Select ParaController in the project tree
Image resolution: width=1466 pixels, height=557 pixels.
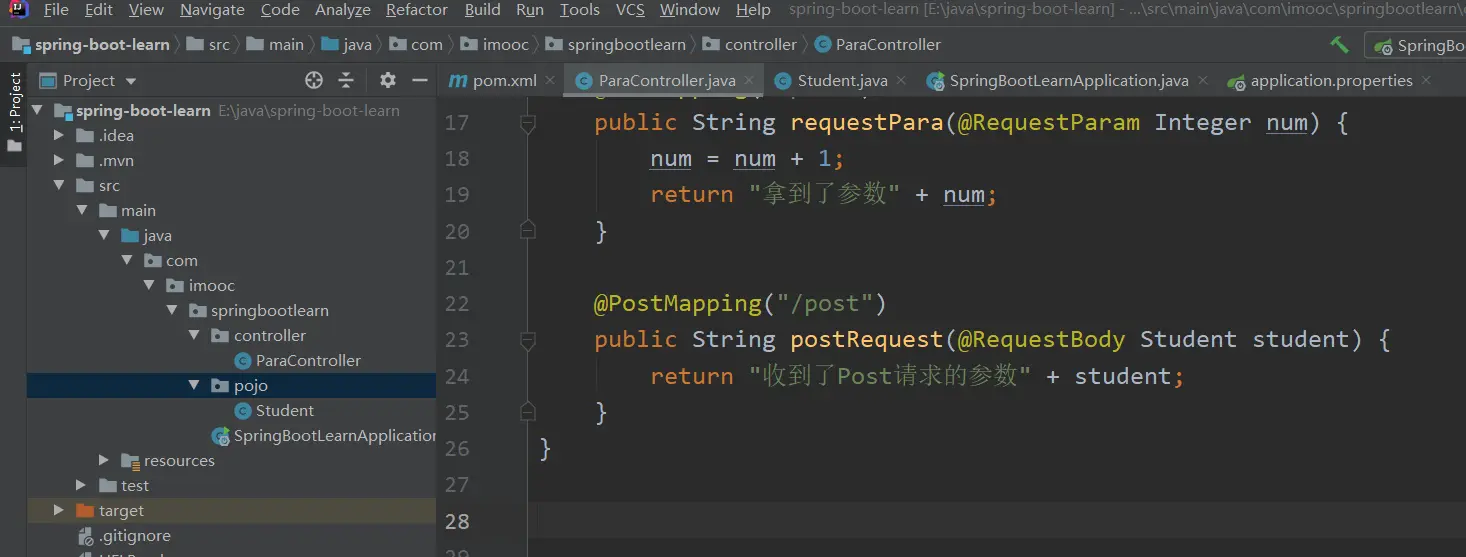coord(307,360)
